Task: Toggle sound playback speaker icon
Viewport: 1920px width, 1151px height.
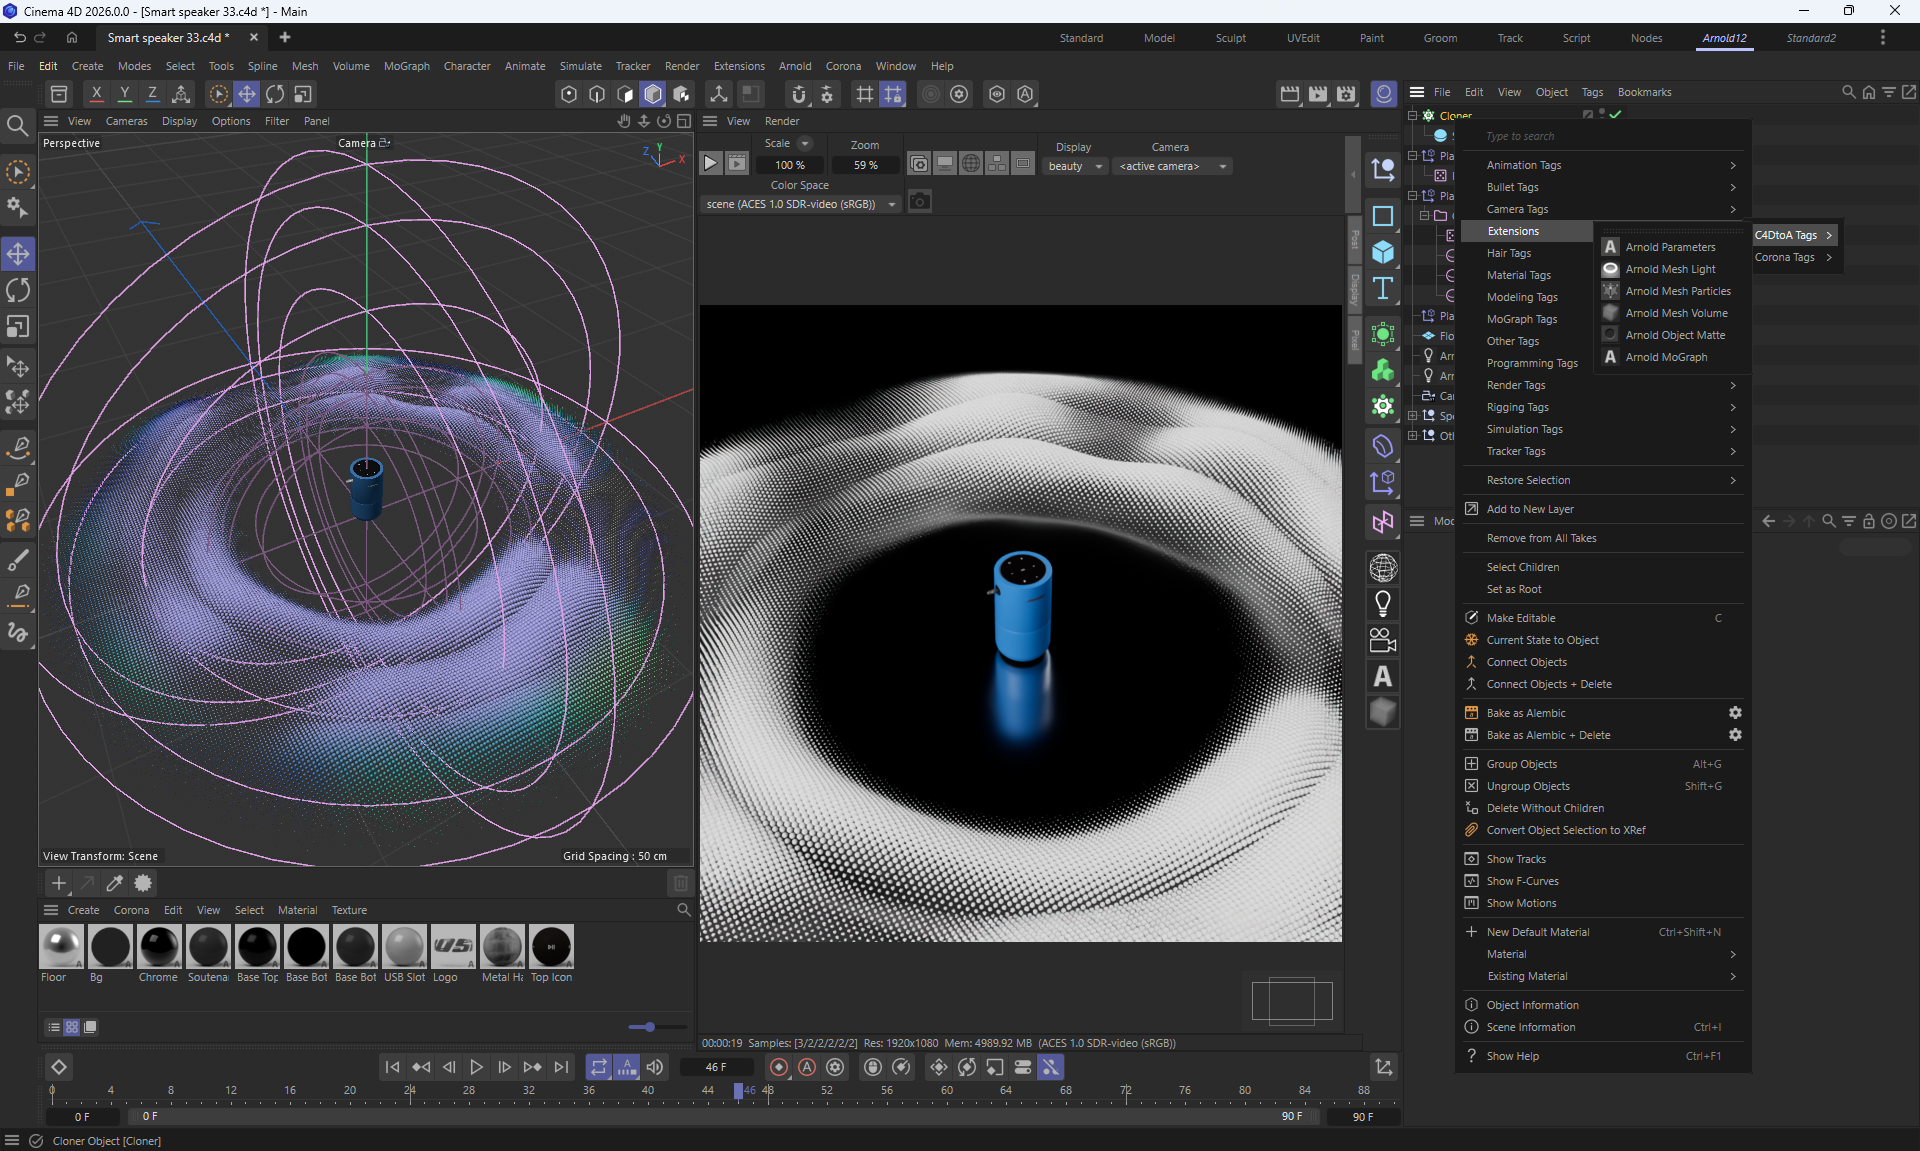Action: click(x=655, y=1067)
